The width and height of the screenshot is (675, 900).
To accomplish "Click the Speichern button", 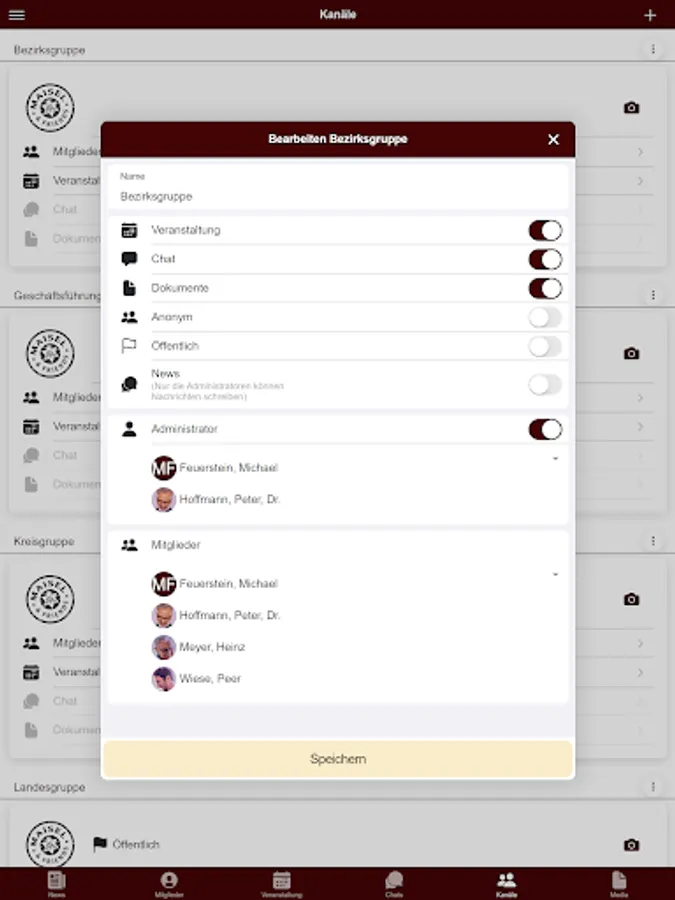I will pos(338,759).
